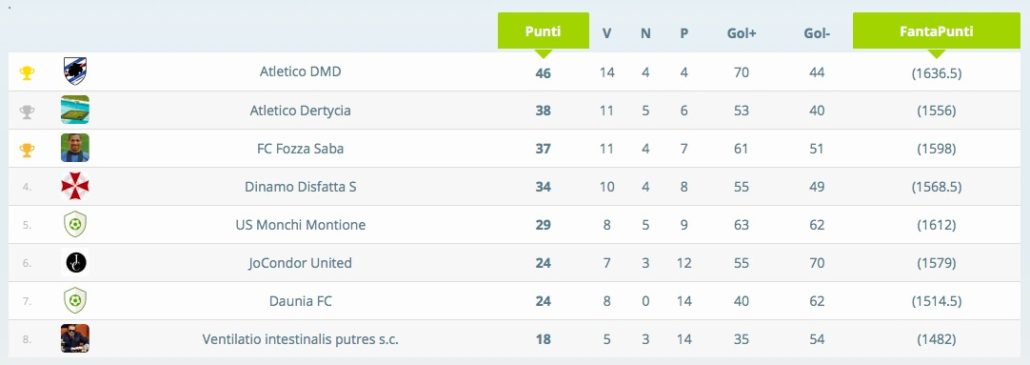Click the FC Fozza Saba player avatar
The width and height of the screenshot is (1030, 365).
[x=75, y=148]
